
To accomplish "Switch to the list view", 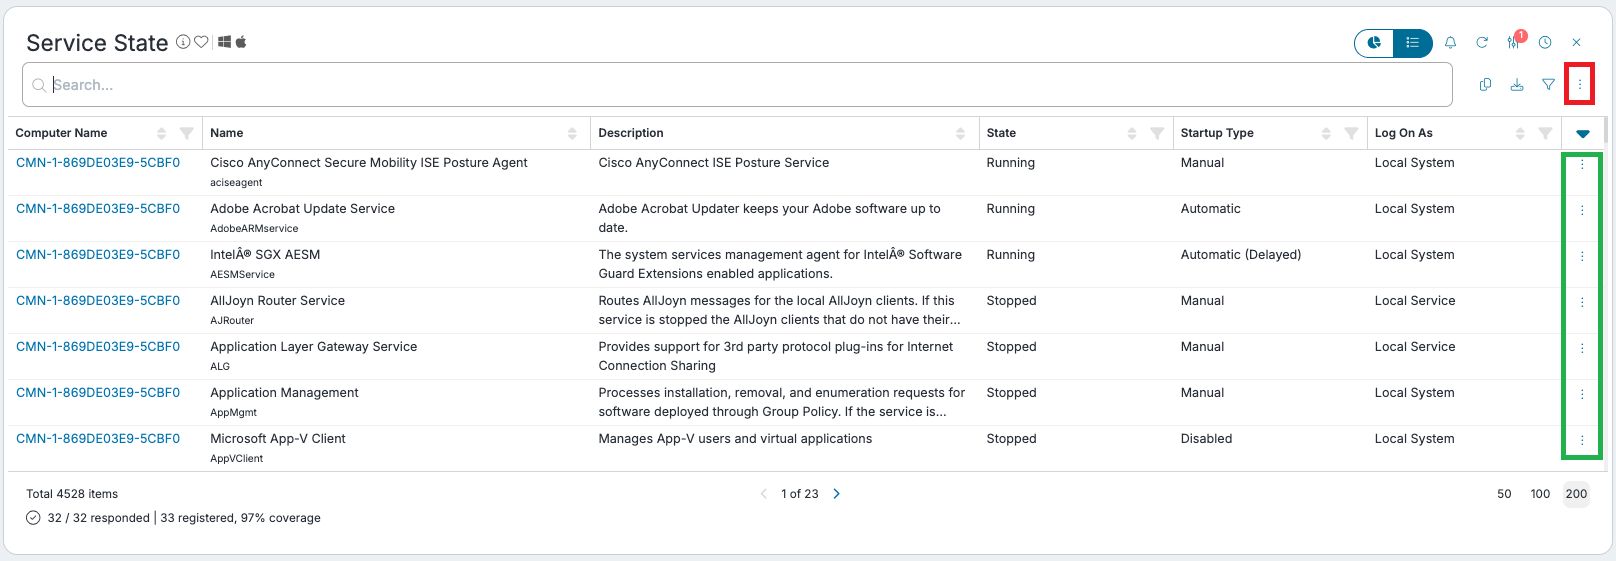I will click(x=1412, y=43).
